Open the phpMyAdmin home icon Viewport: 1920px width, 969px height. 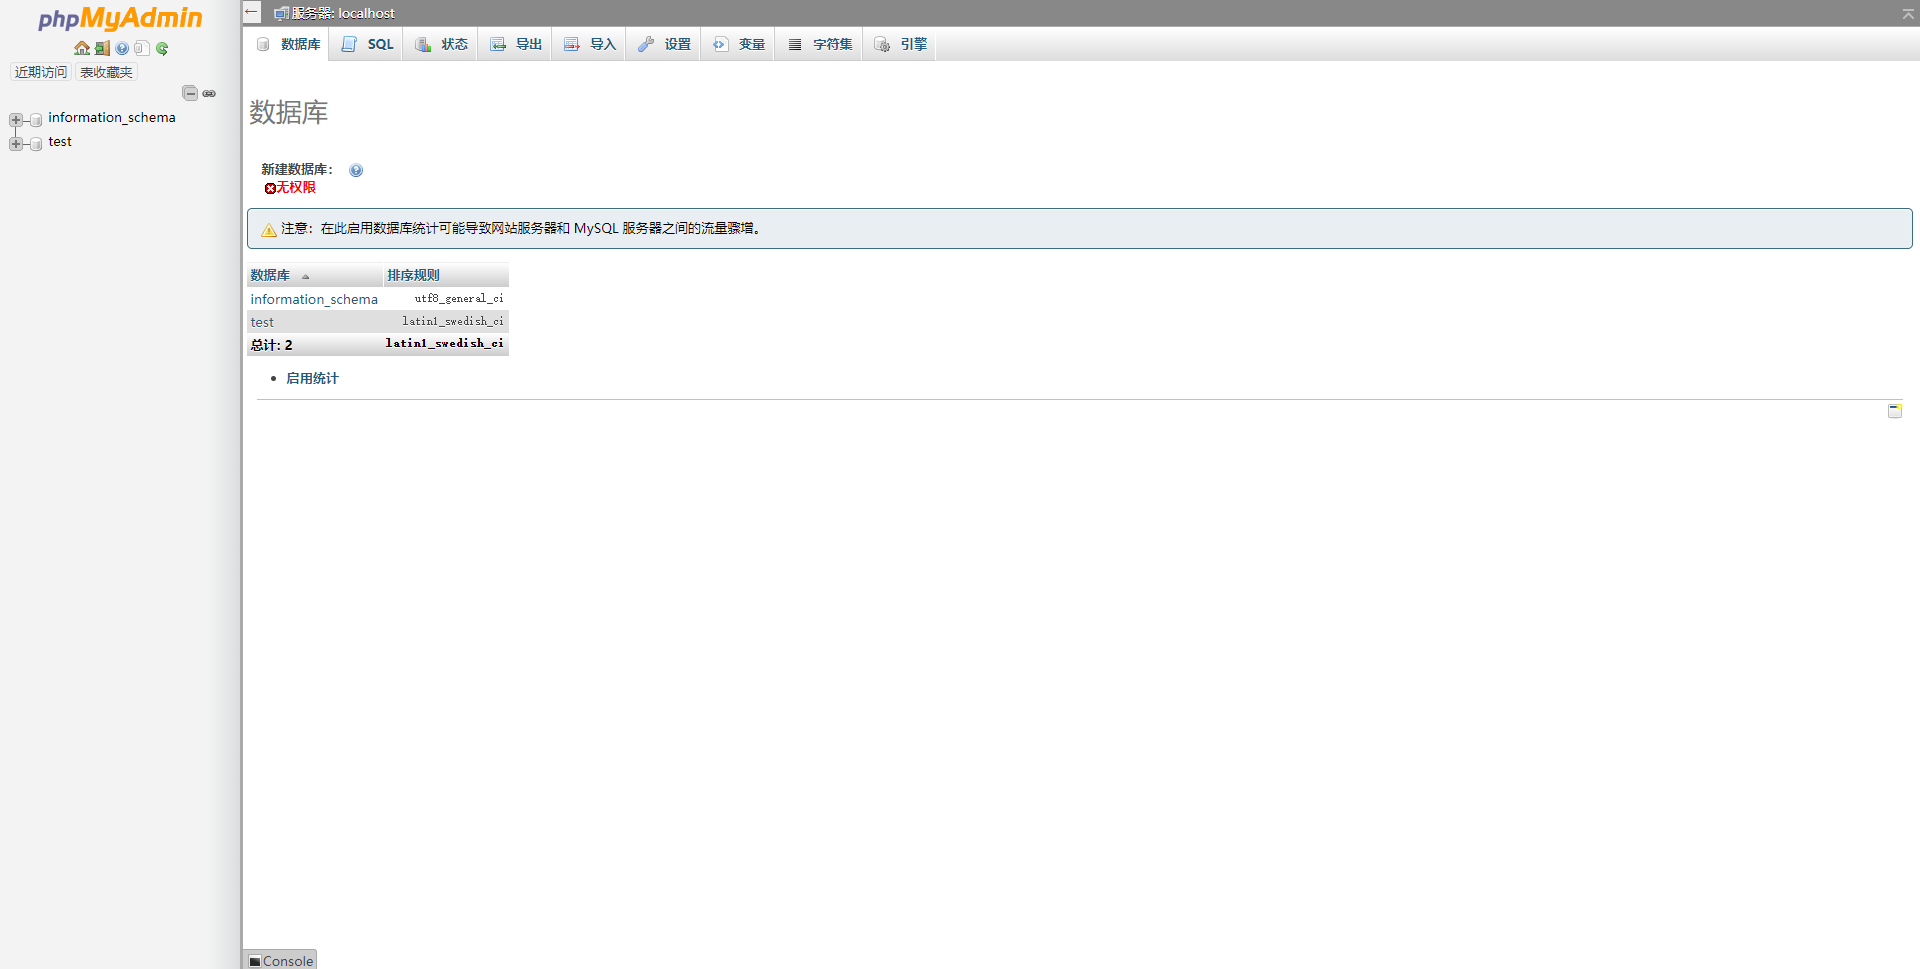click(x=82, y=48)
